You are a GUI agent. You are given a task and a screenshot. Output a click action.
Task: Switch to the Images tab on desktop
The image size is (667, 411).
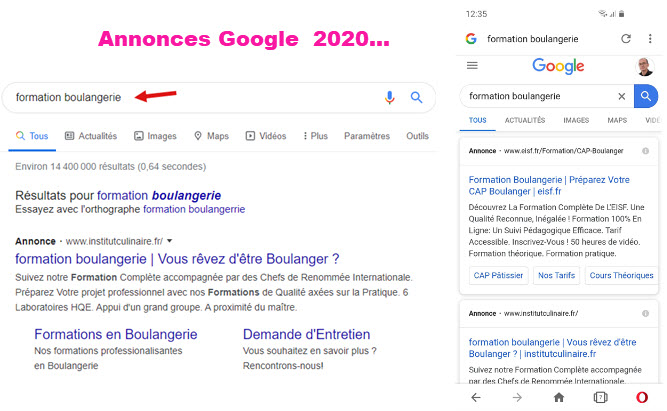[155, 136]
